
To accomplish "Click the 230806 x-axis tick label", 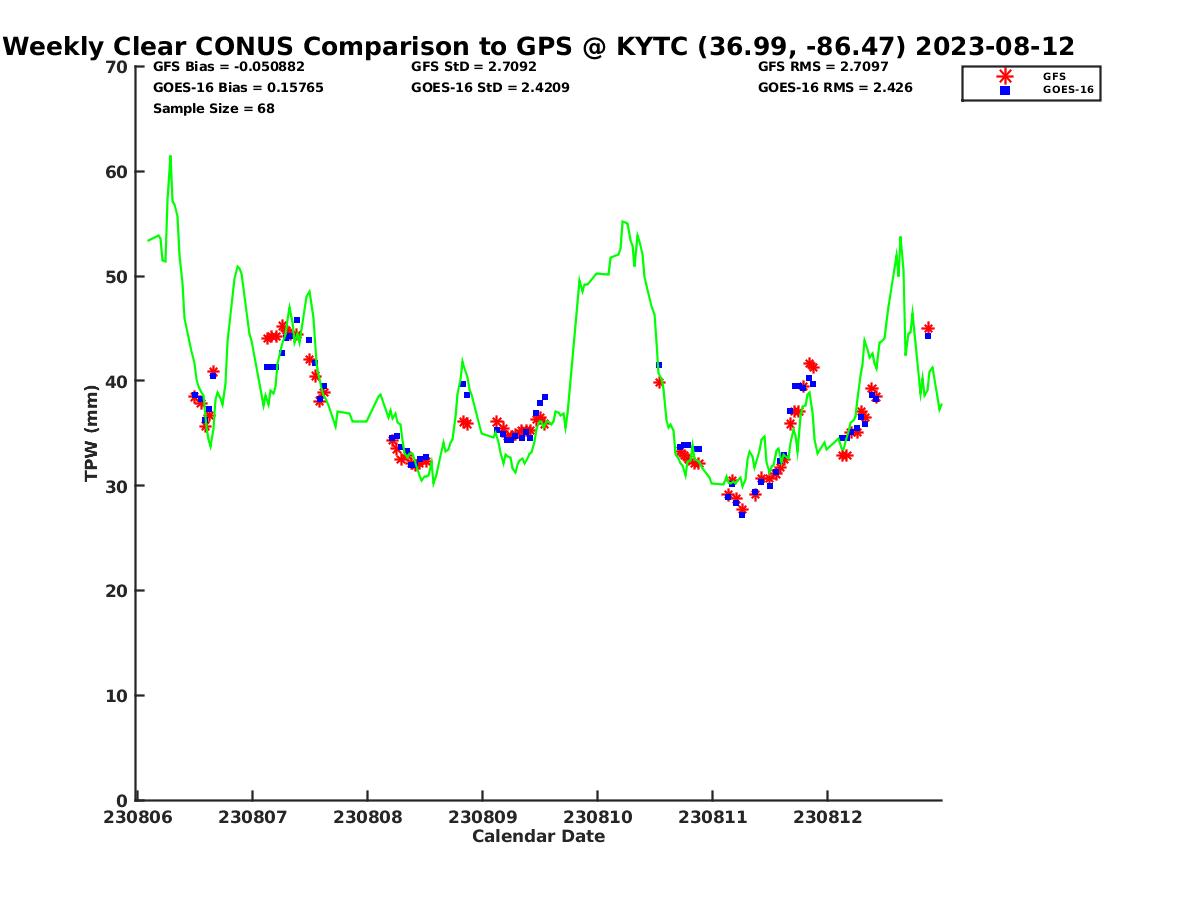I will click(x=136, y=817).
